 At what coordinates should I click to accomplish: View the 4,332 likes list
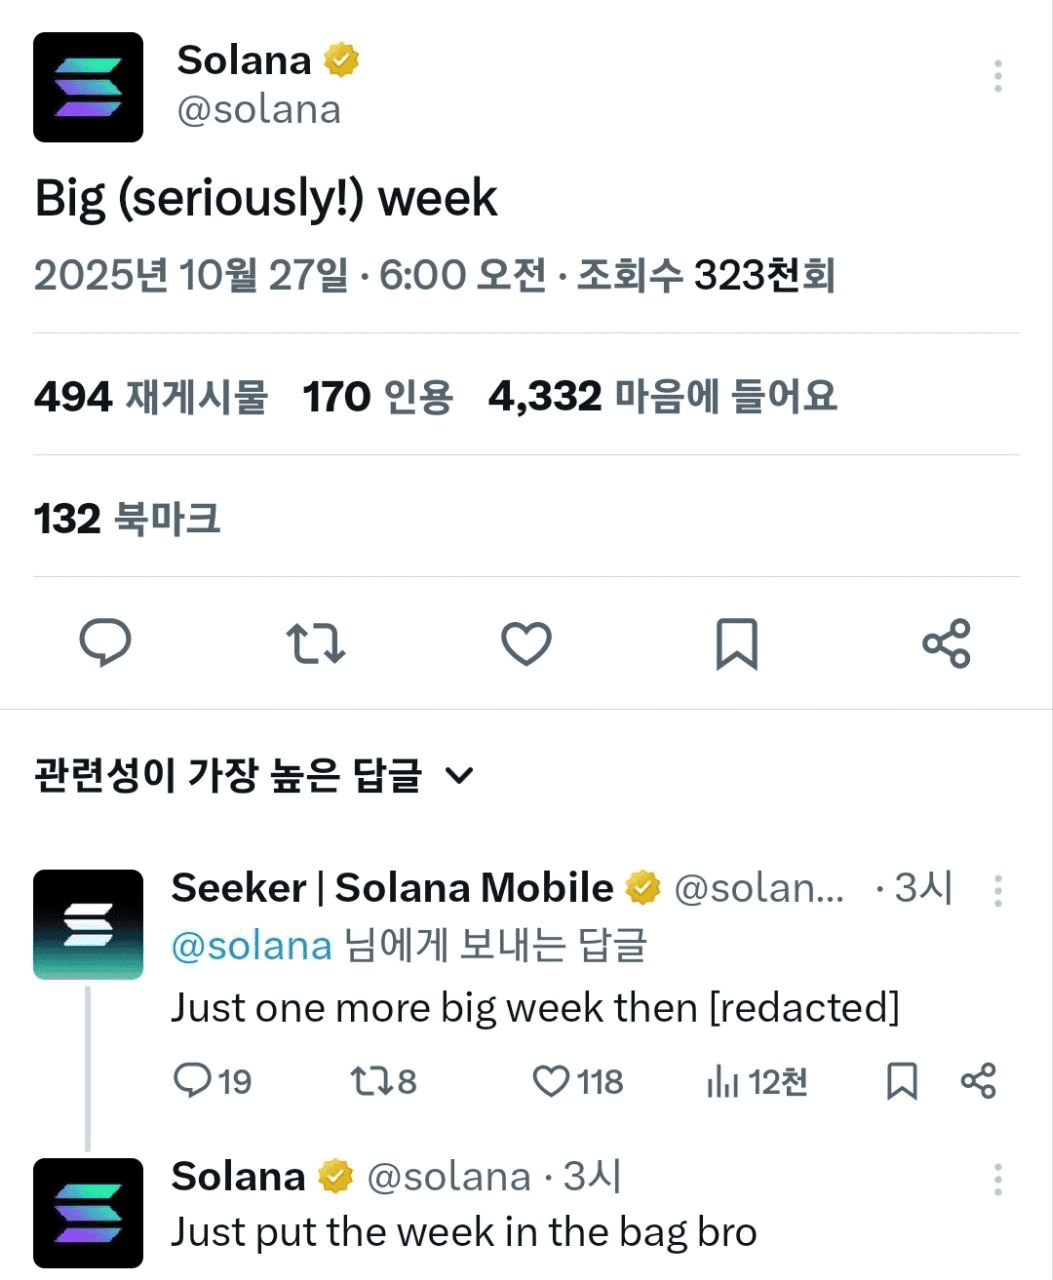pyautogui.click(x=662, y=397)
